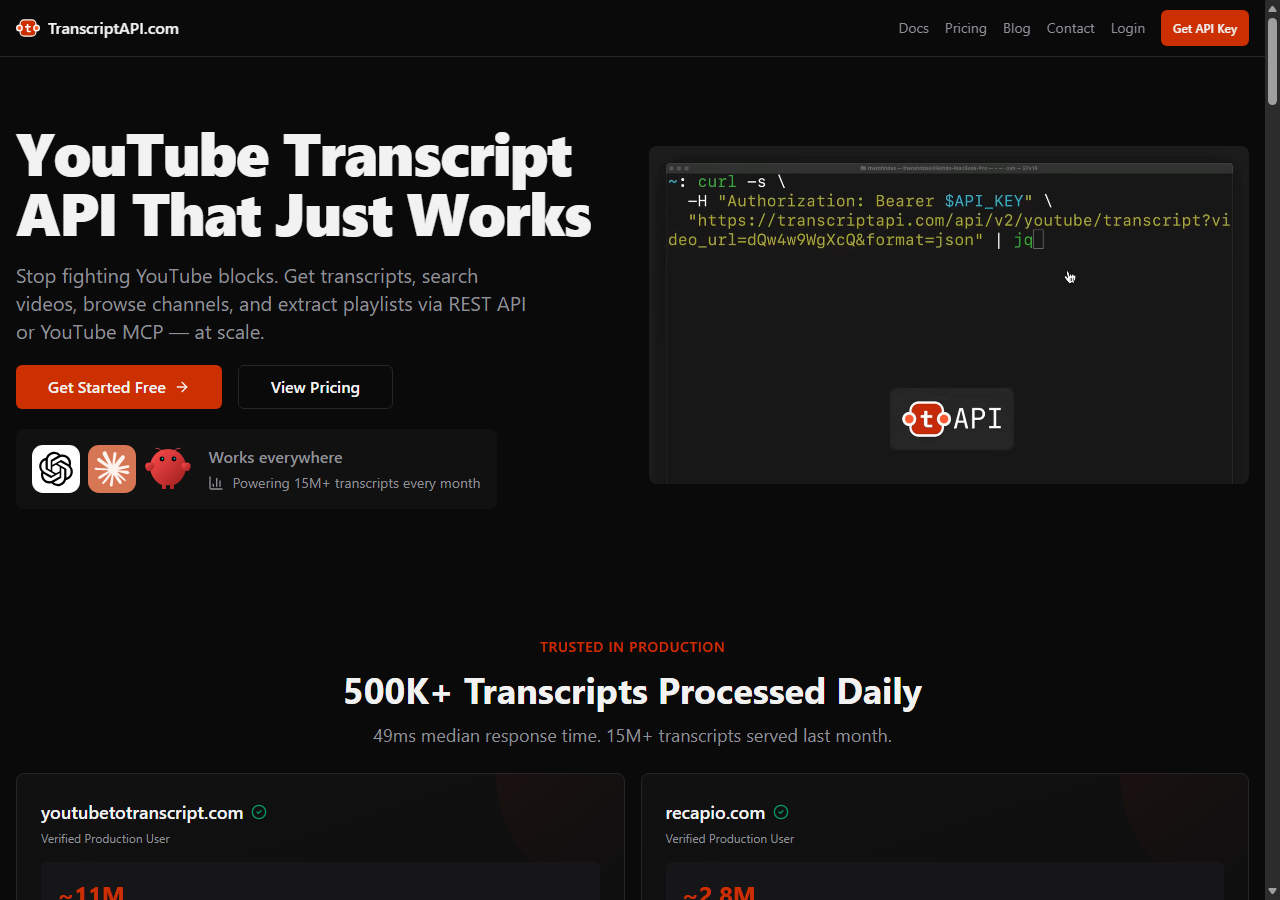Open the Blog nav link
Viewport: 1280px width, 900px height.
click(x=1017, y=28)
